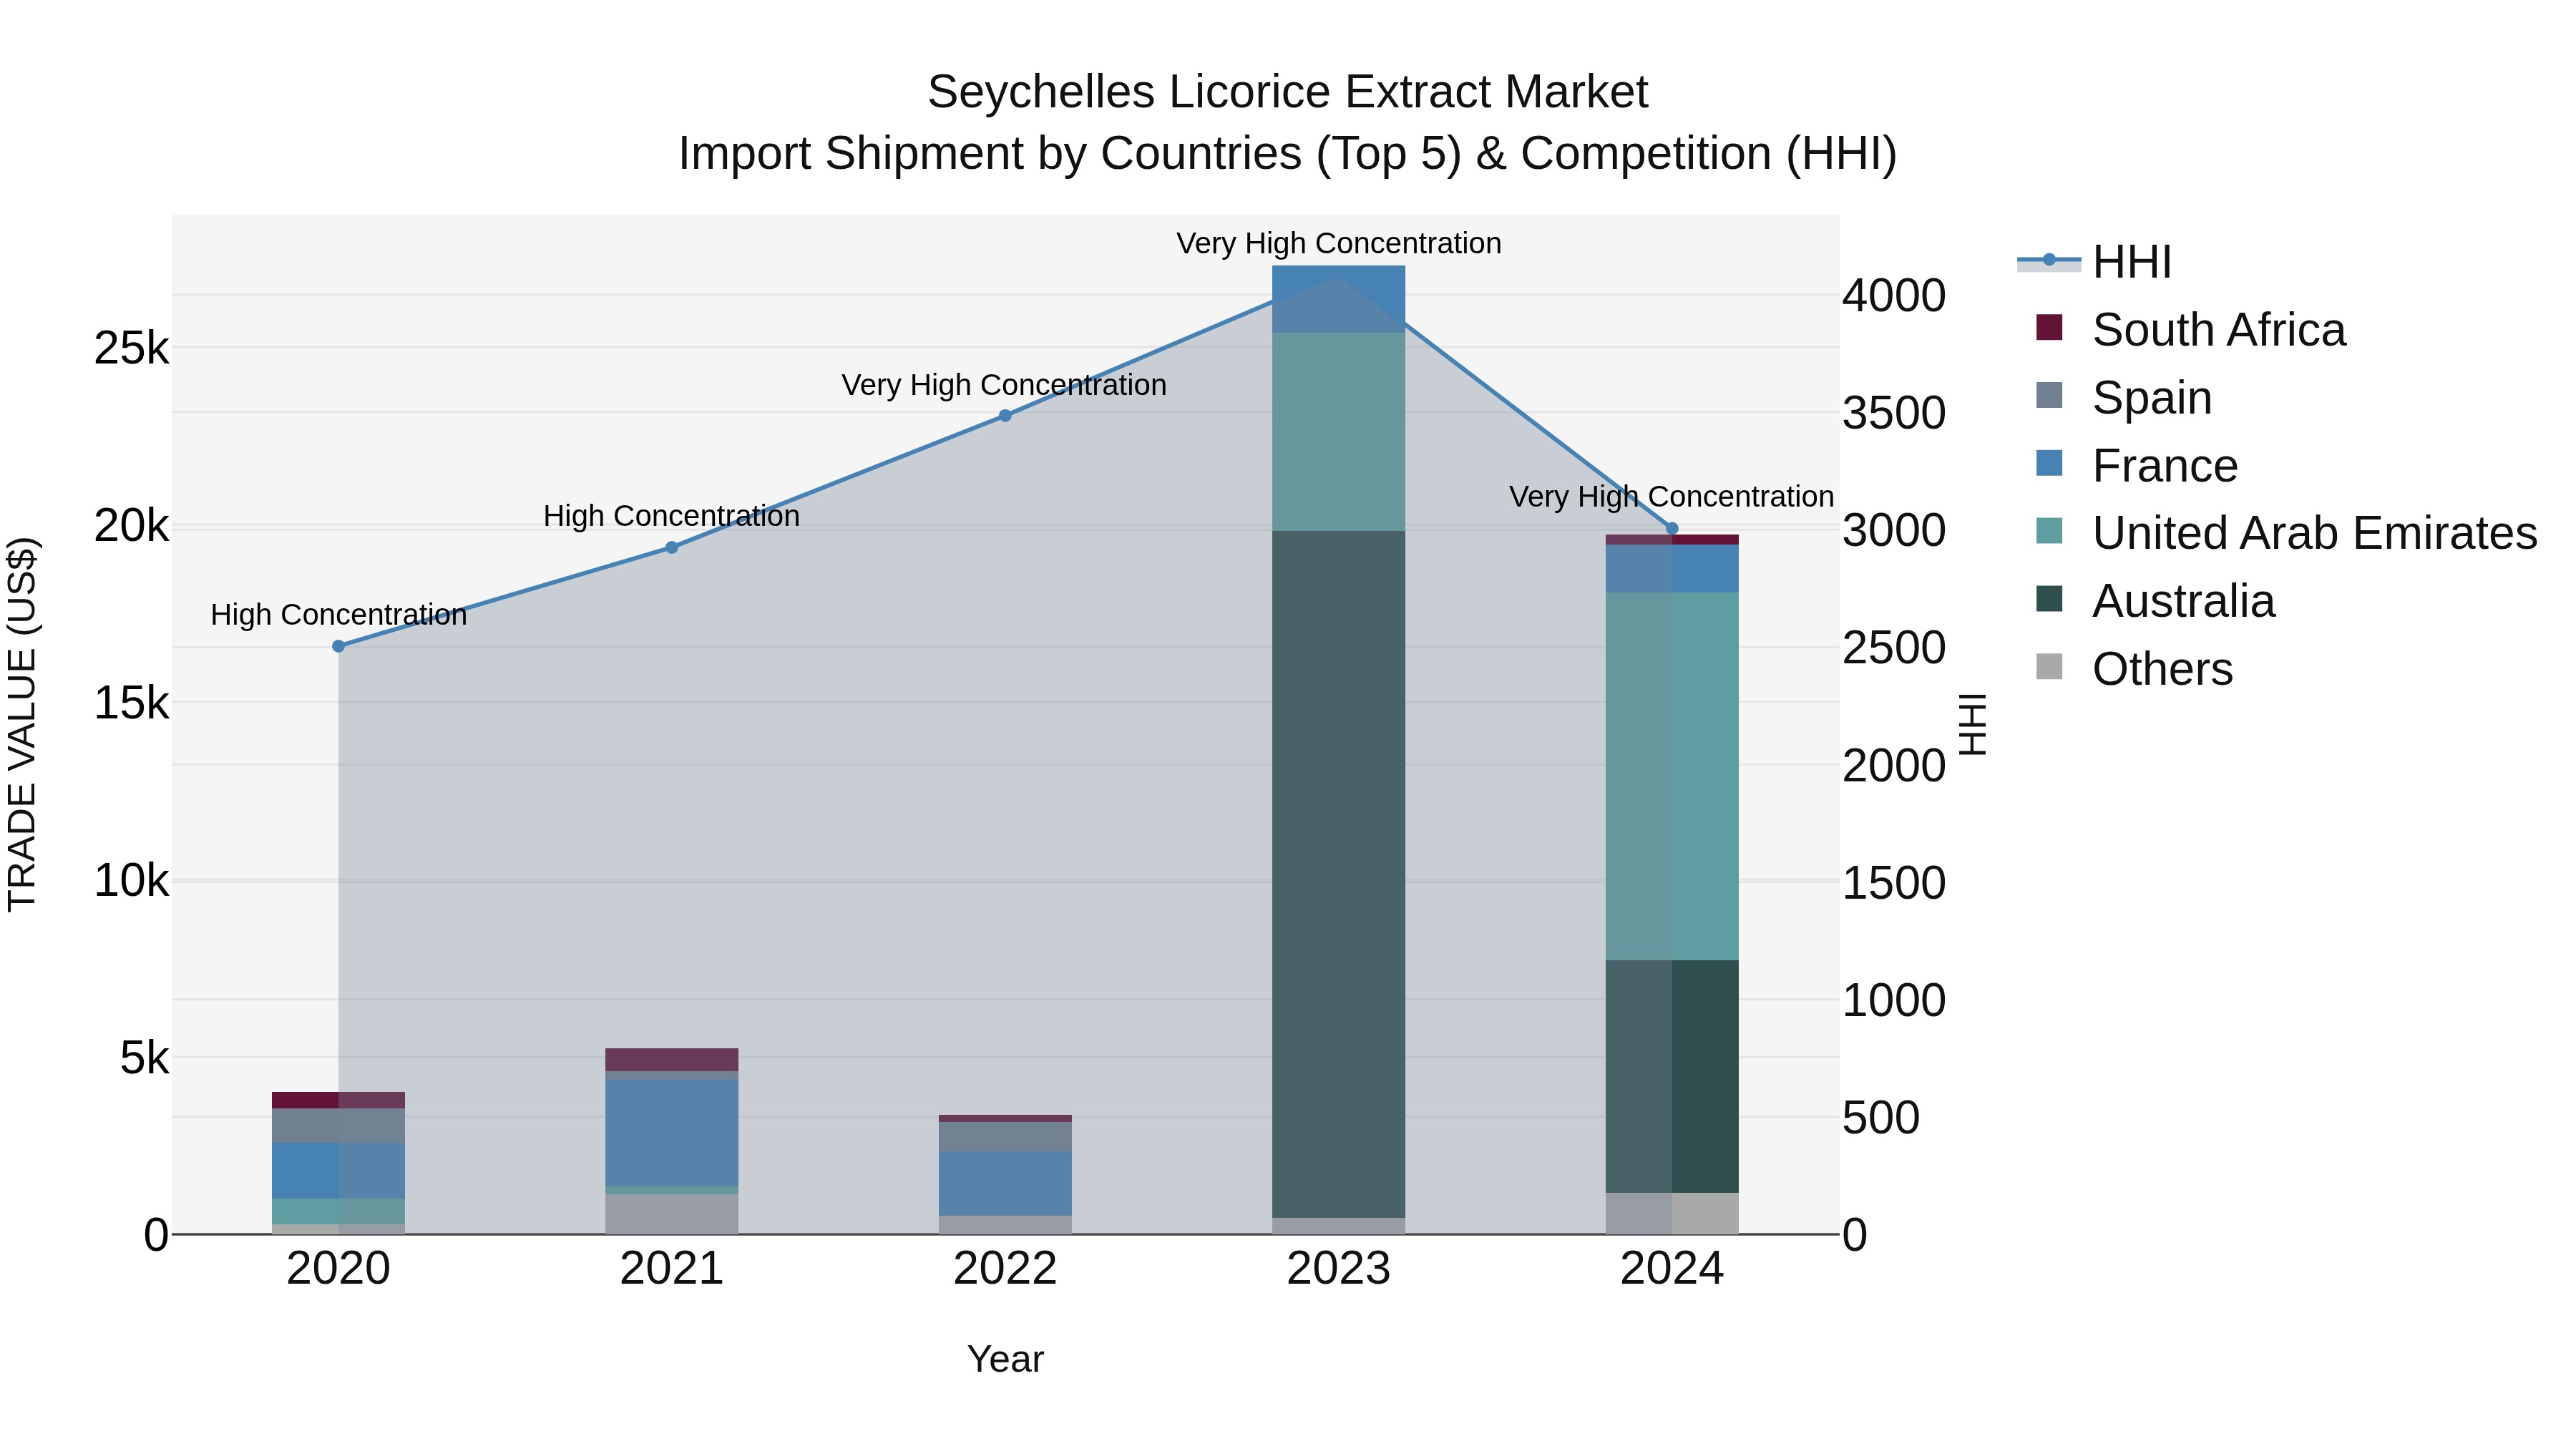Click the 10k left axis tick label

(131, 881)
